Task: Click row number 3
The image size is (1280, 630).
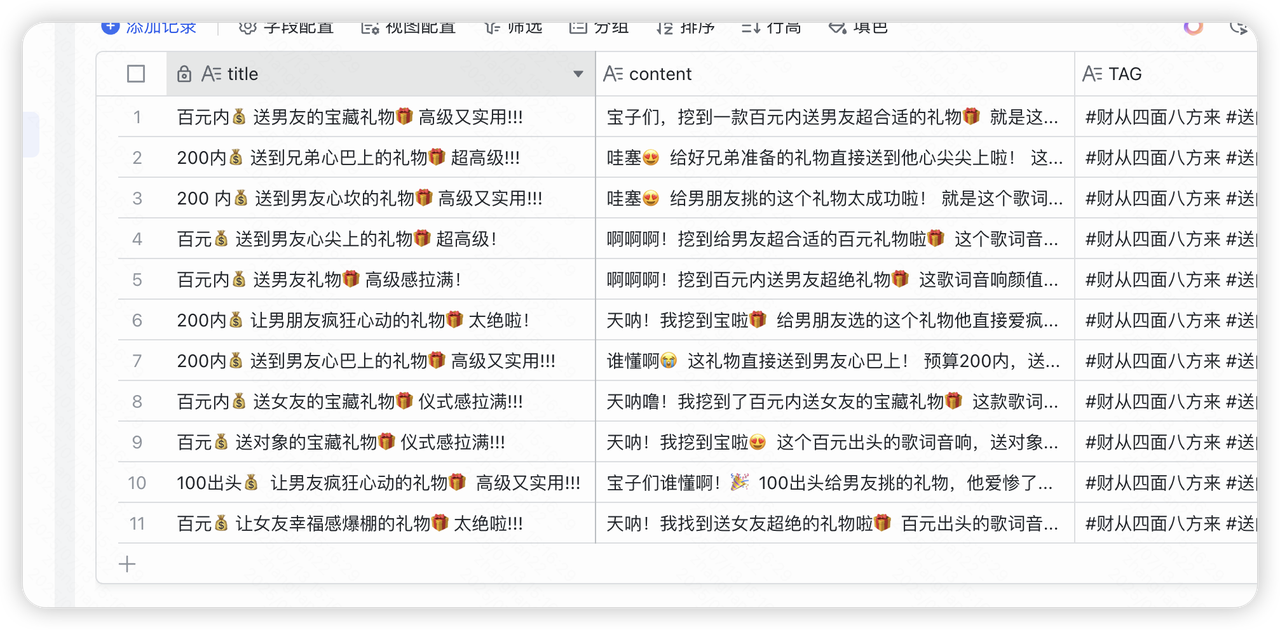Action: coord(137,198)
